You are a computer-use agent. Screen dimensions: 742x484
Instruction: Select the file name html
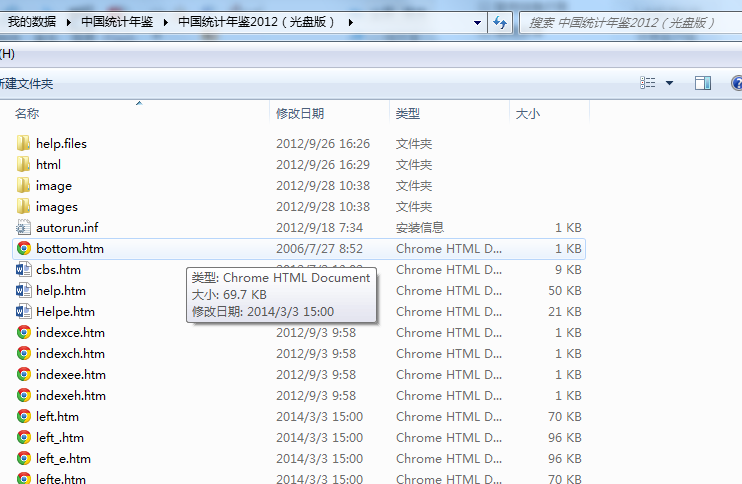[49, 165]
